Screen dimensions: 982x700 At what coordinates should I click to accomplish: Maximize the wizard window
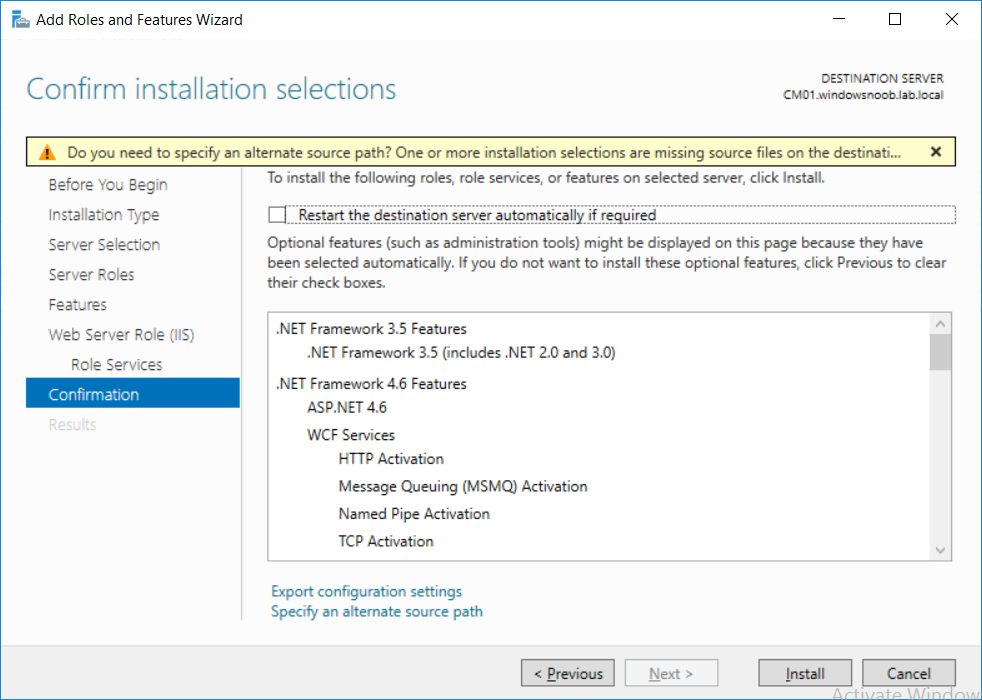895,19
